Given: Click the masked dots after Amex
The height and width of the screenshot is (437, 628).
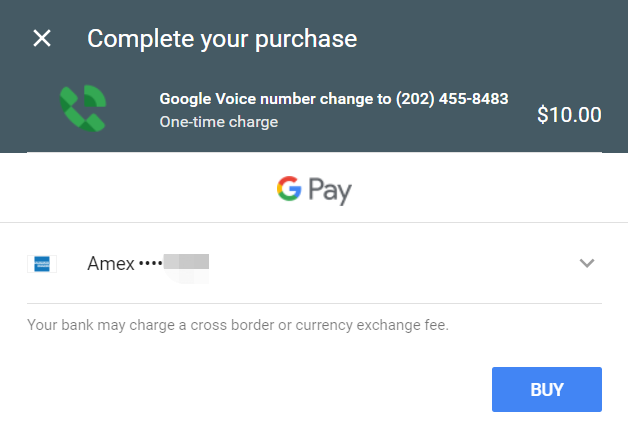Looking at the screenshot, I should (x=151, y=264).
